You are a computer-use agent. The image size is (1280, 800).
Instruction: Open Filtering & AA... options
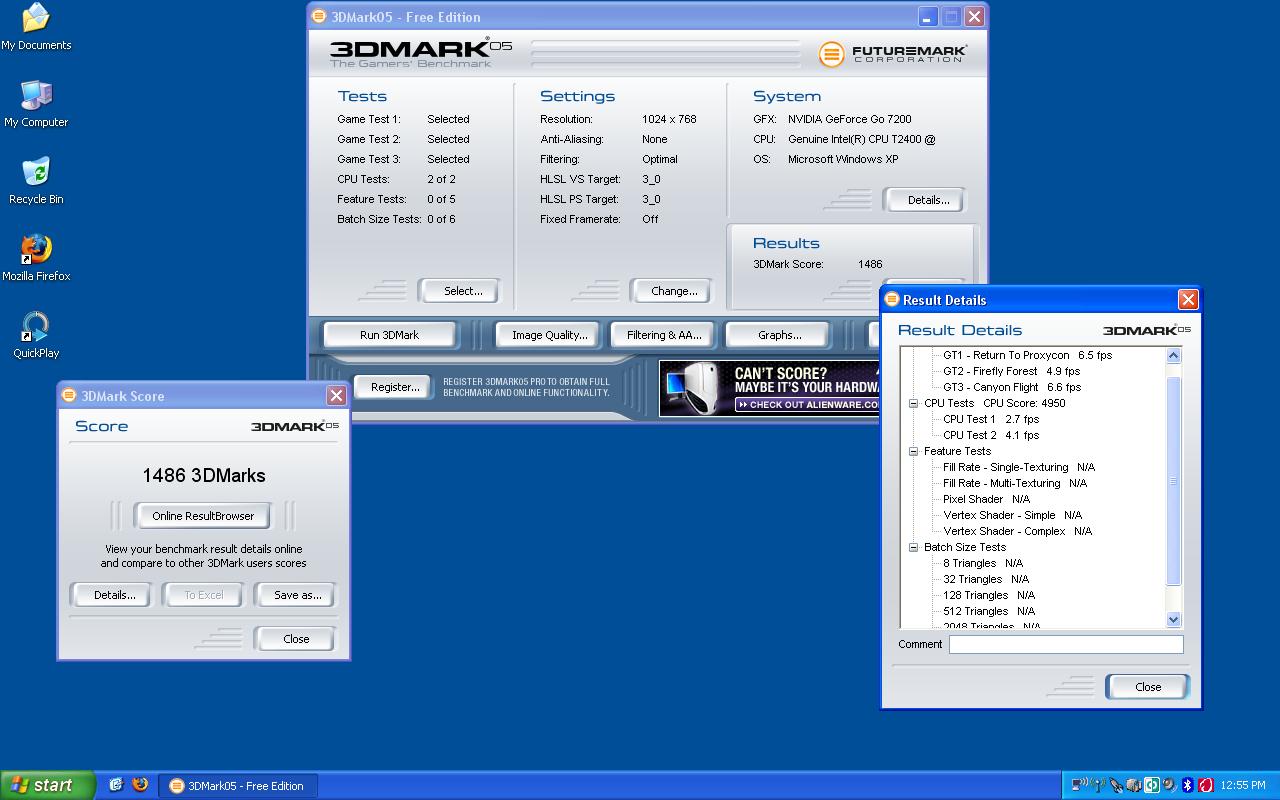[664, 335]
